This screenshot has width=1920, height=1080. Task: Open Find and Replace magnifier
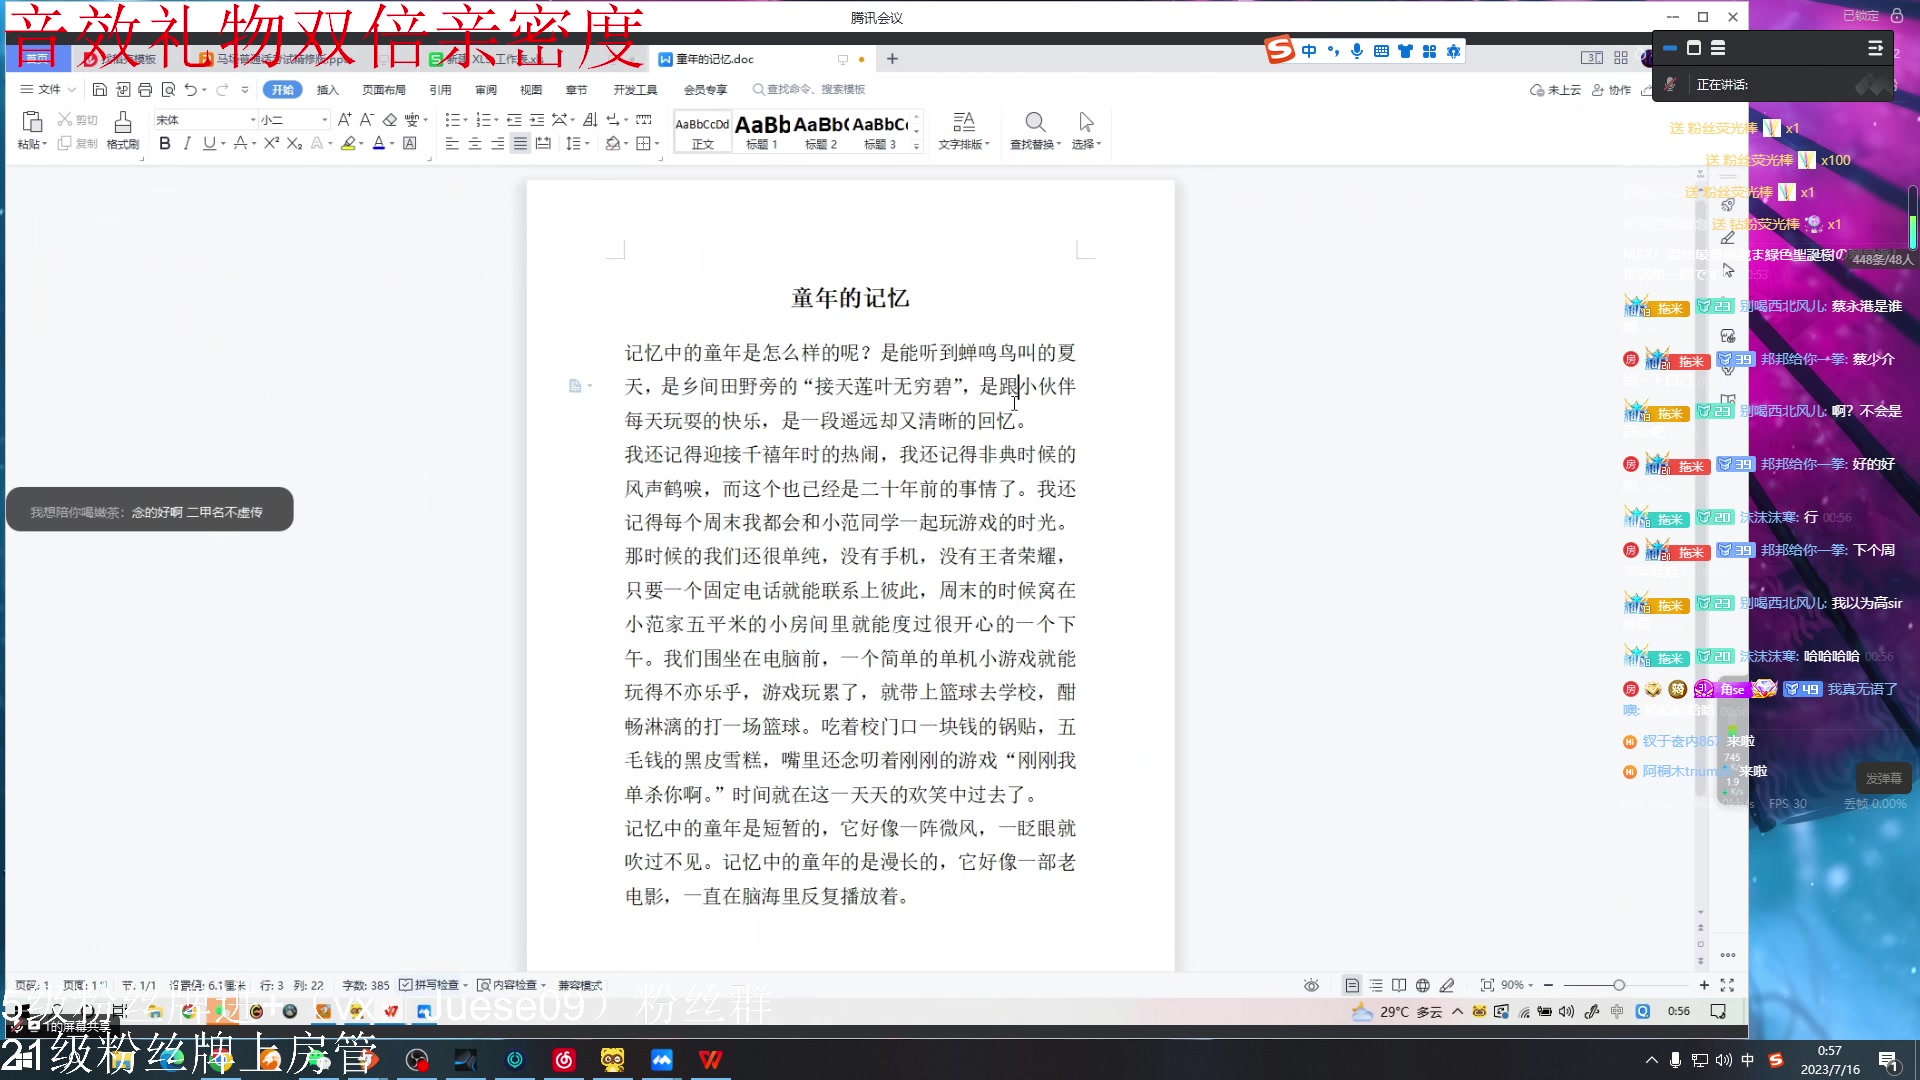pos(1035,123)
